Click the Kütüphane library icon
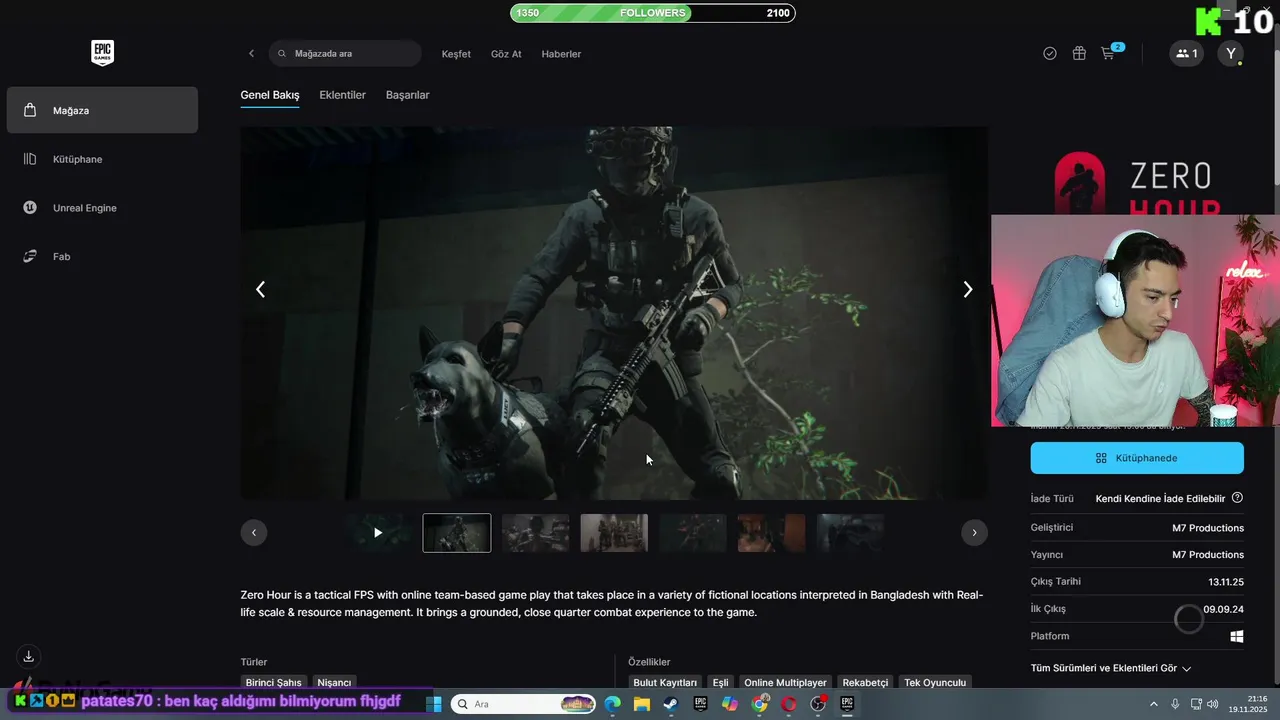Image resolution: width=1280 pixels, height=720 pixels. 30,159
